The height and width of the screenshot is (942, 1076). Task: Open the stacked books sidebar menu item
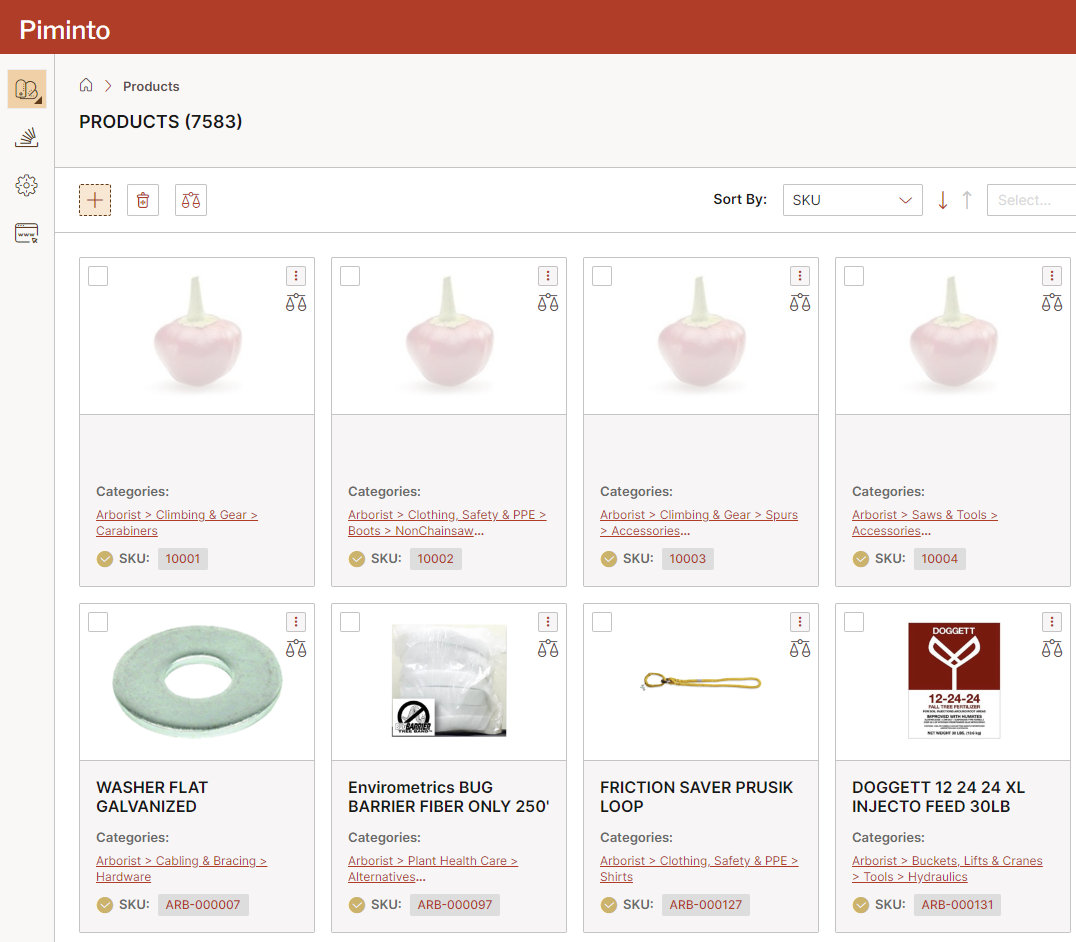27,138
